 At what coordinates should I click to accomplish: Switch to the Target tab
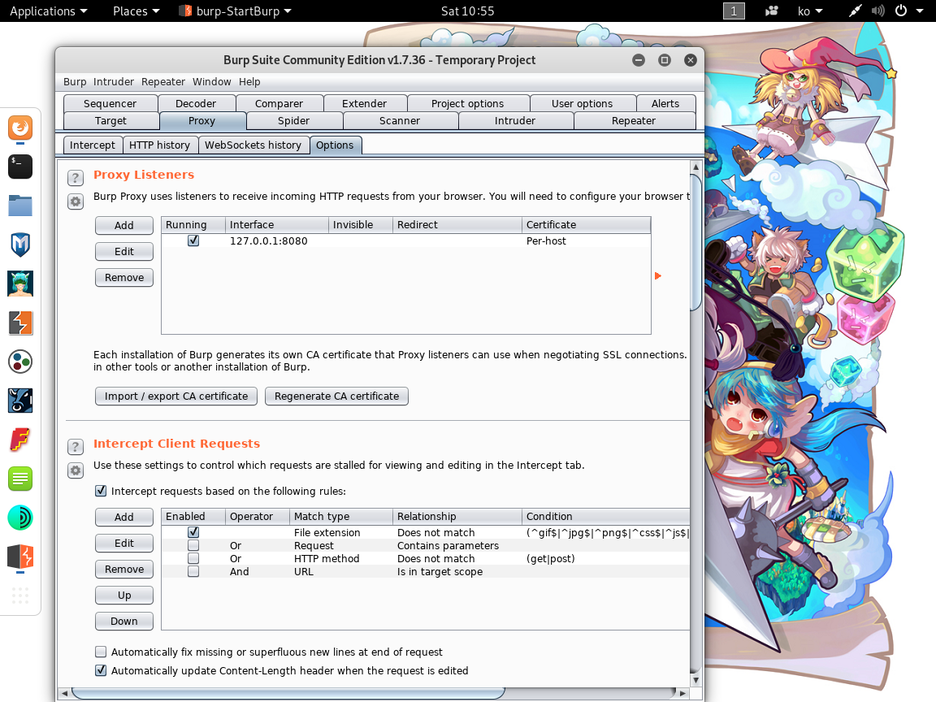pyautogui.click(x=110, y=121)
